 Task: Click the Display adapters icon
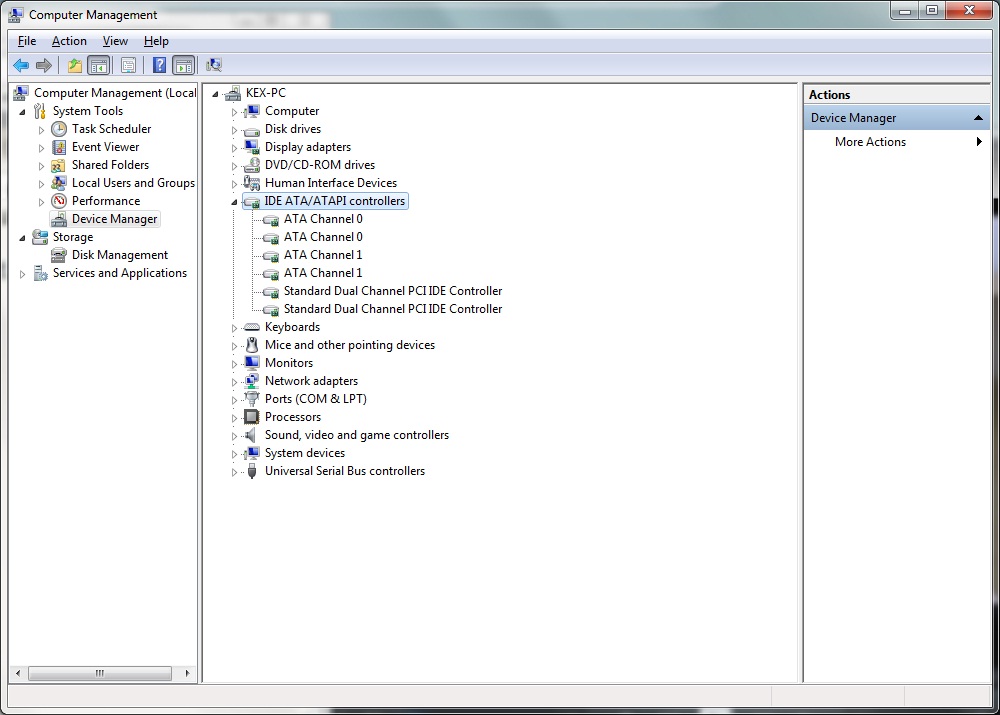coord(252,147)
